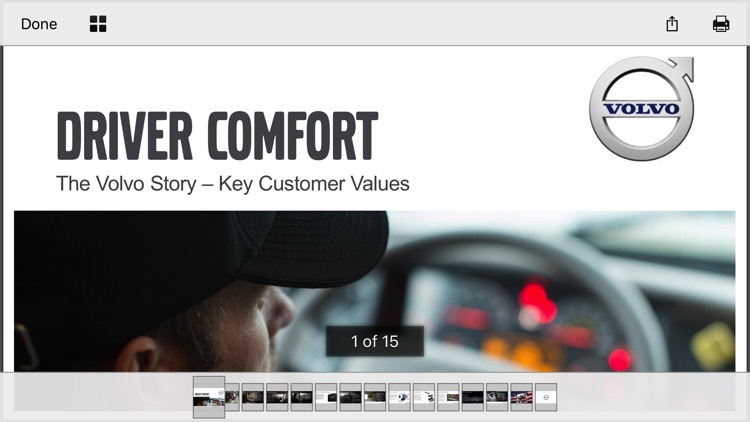Tap the "1 of 15" page indicator
The width and height of the screenshot is (750, 422).
tap(375, 341)
